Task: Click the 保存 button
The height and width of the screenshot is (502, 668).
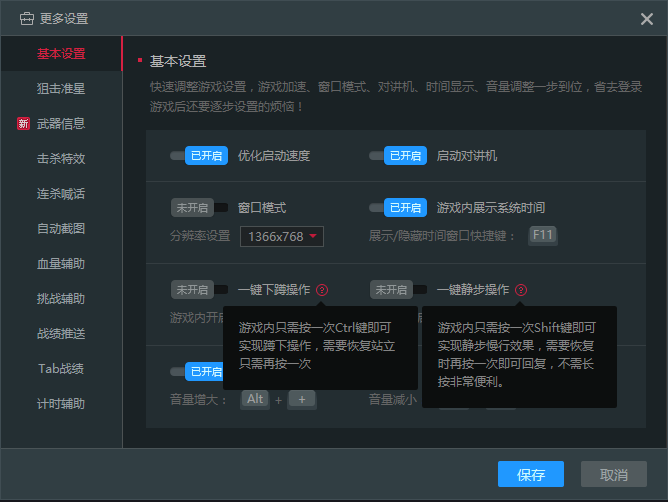Action: point(531,474)
